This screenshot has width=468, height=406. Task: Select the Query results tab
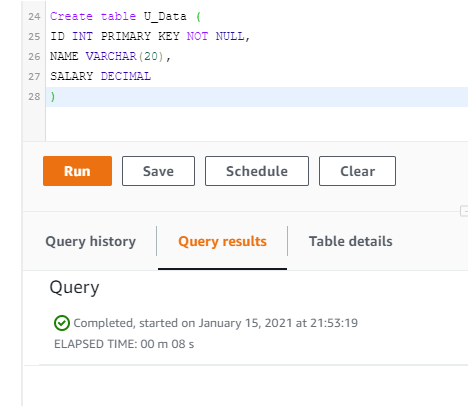222,241
